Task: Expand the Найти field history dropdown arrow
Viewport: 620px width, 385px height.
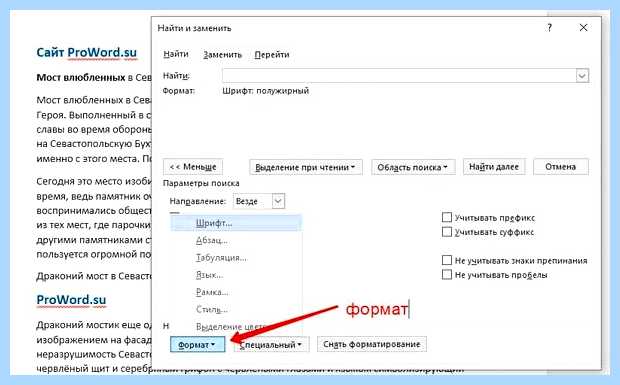Action: click(x=582, y=75)
